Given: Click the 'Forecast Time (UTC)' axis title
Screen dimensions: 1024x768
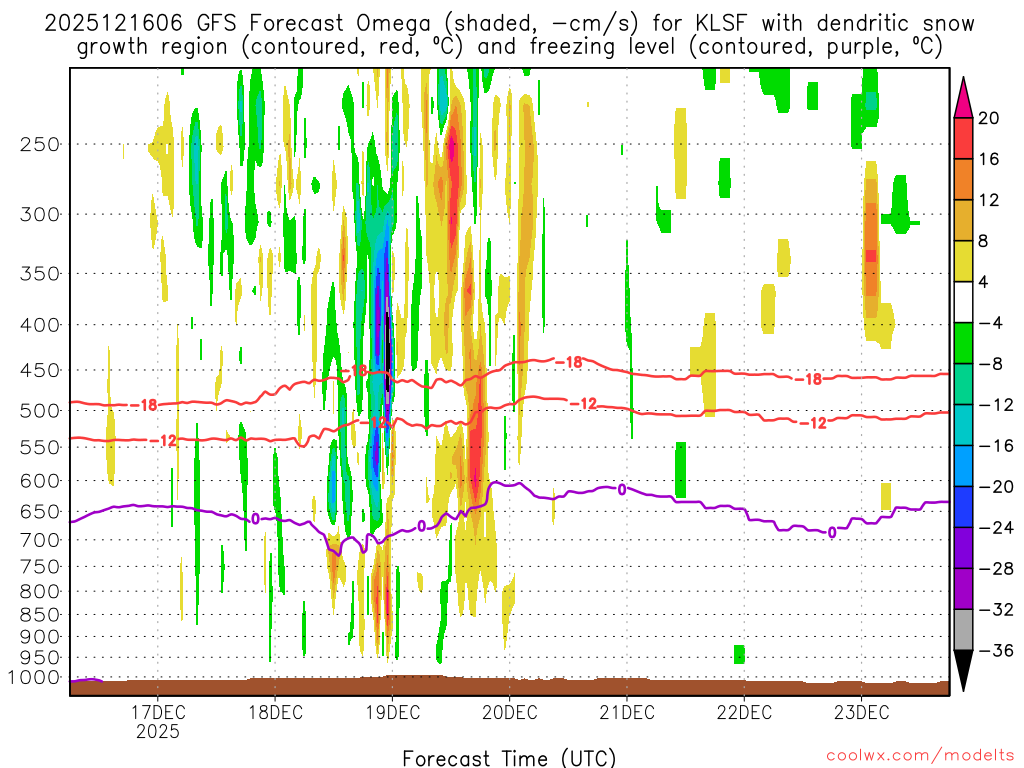Looking at the screenshot, I should [509, 758].
